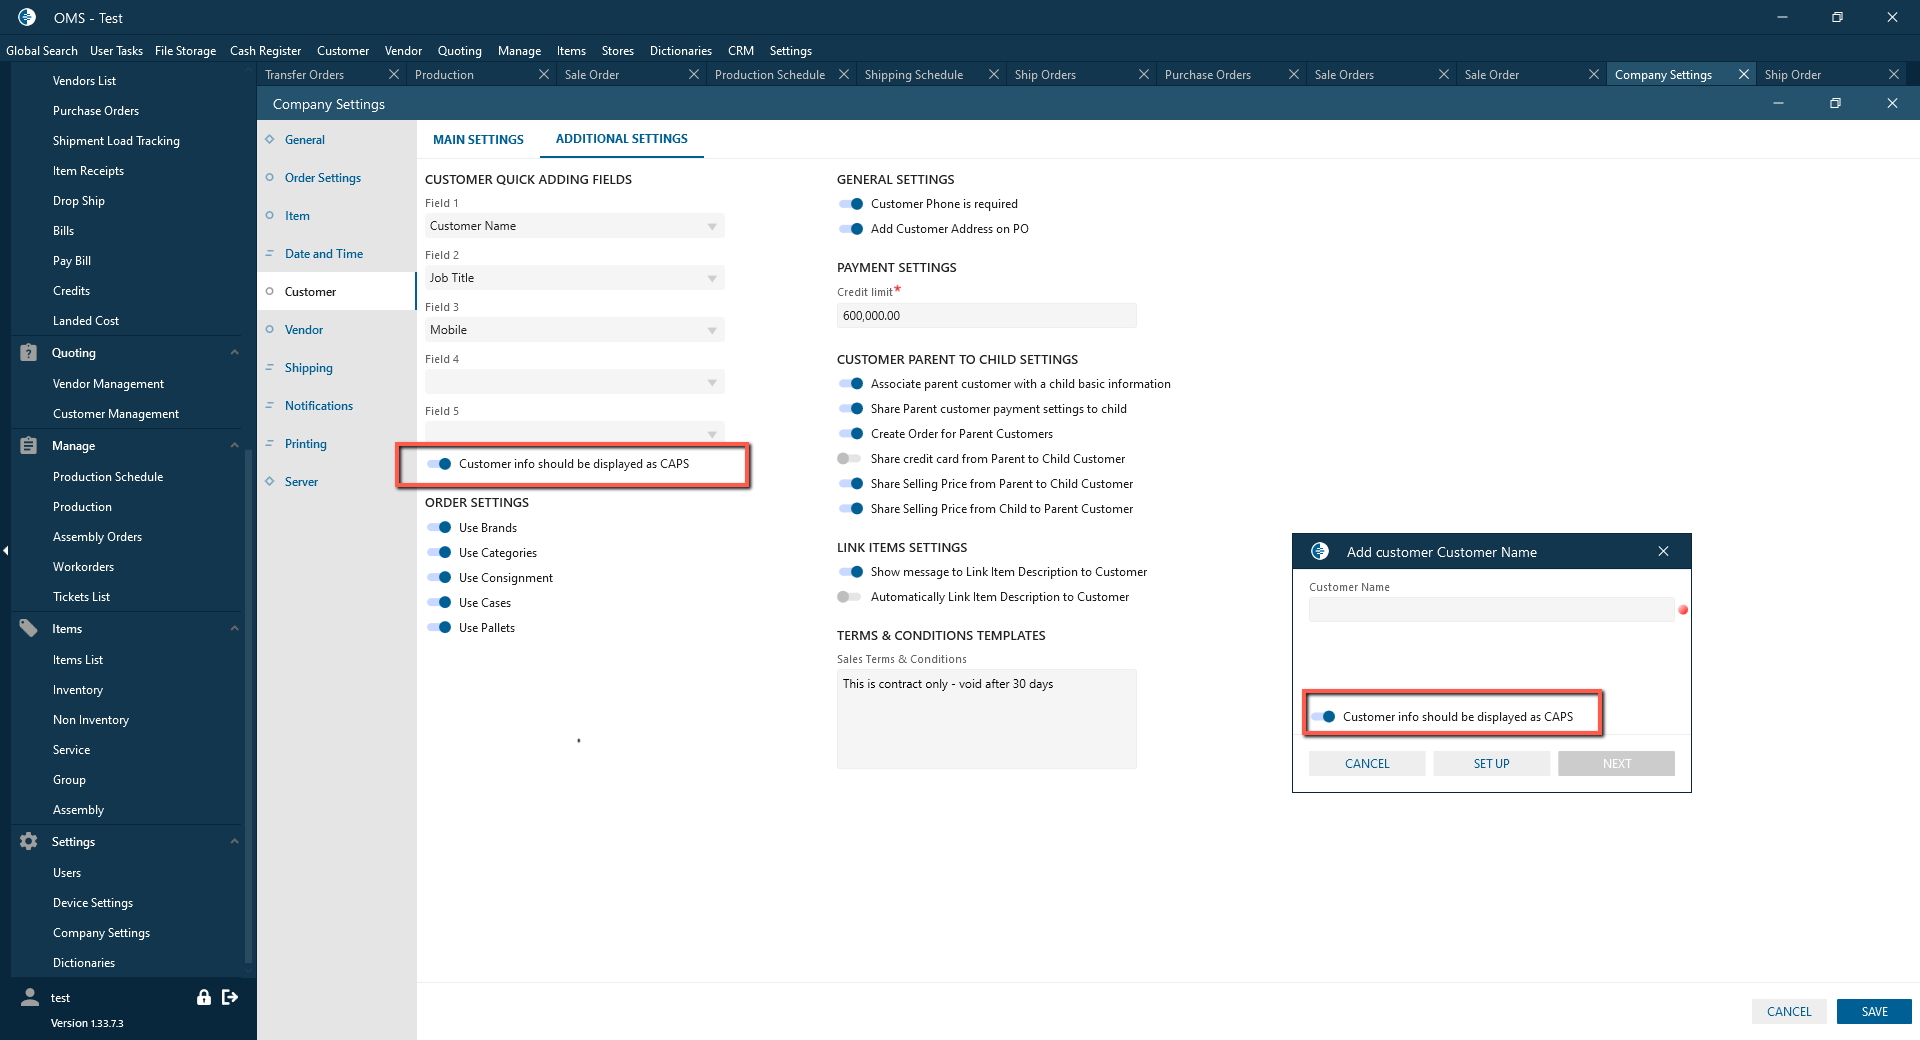1920x1040 pixels.
Task: Open Order Settings category
Action: pyautogui.click(x=323, y=178)
